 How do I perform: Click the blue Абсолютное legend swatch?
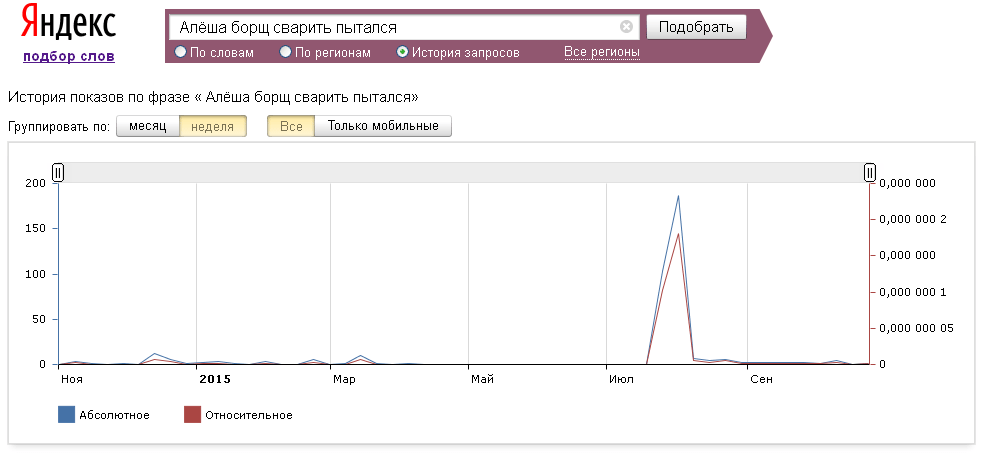point(67,414)
